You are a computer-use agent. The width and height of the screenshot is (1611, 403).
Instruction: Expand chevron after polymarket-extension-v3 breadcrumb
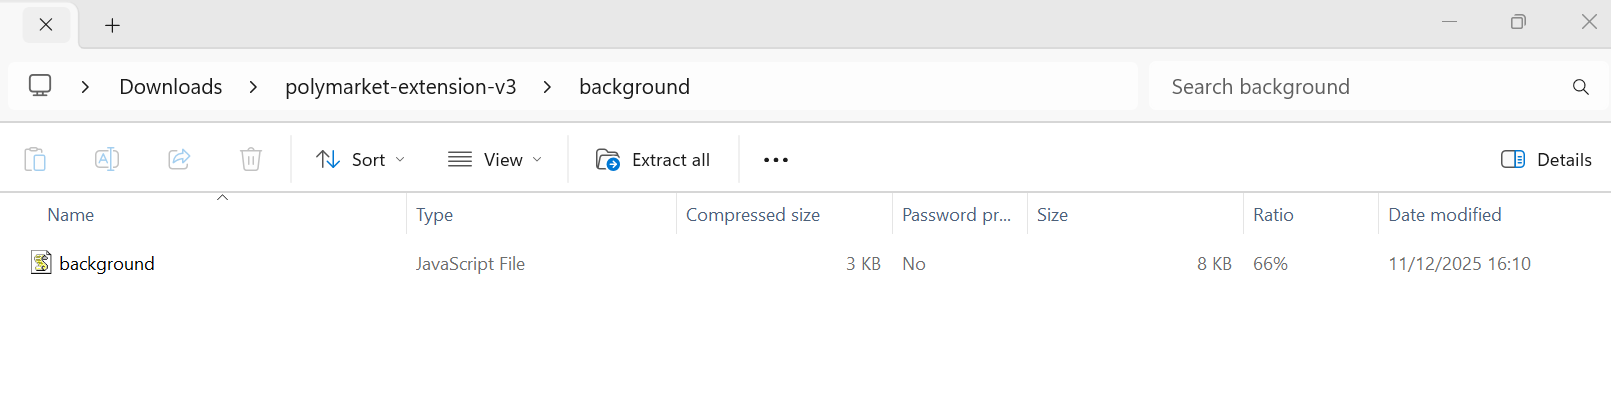[547, 87]
